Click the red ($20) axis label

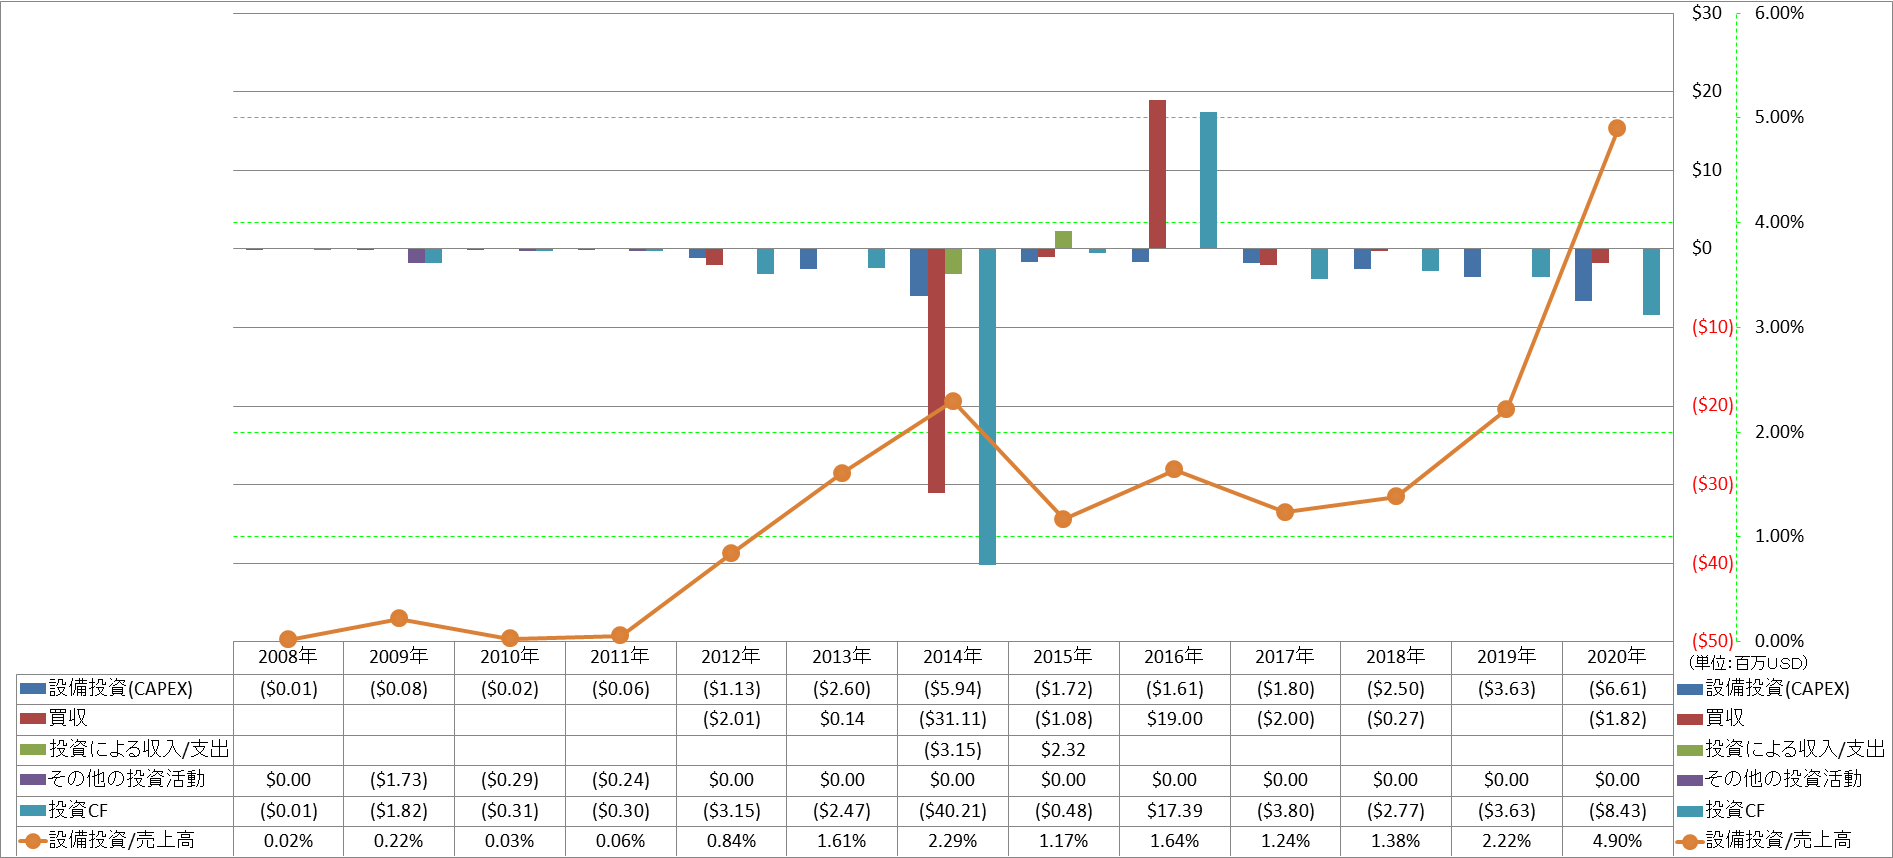(1713, 405)
